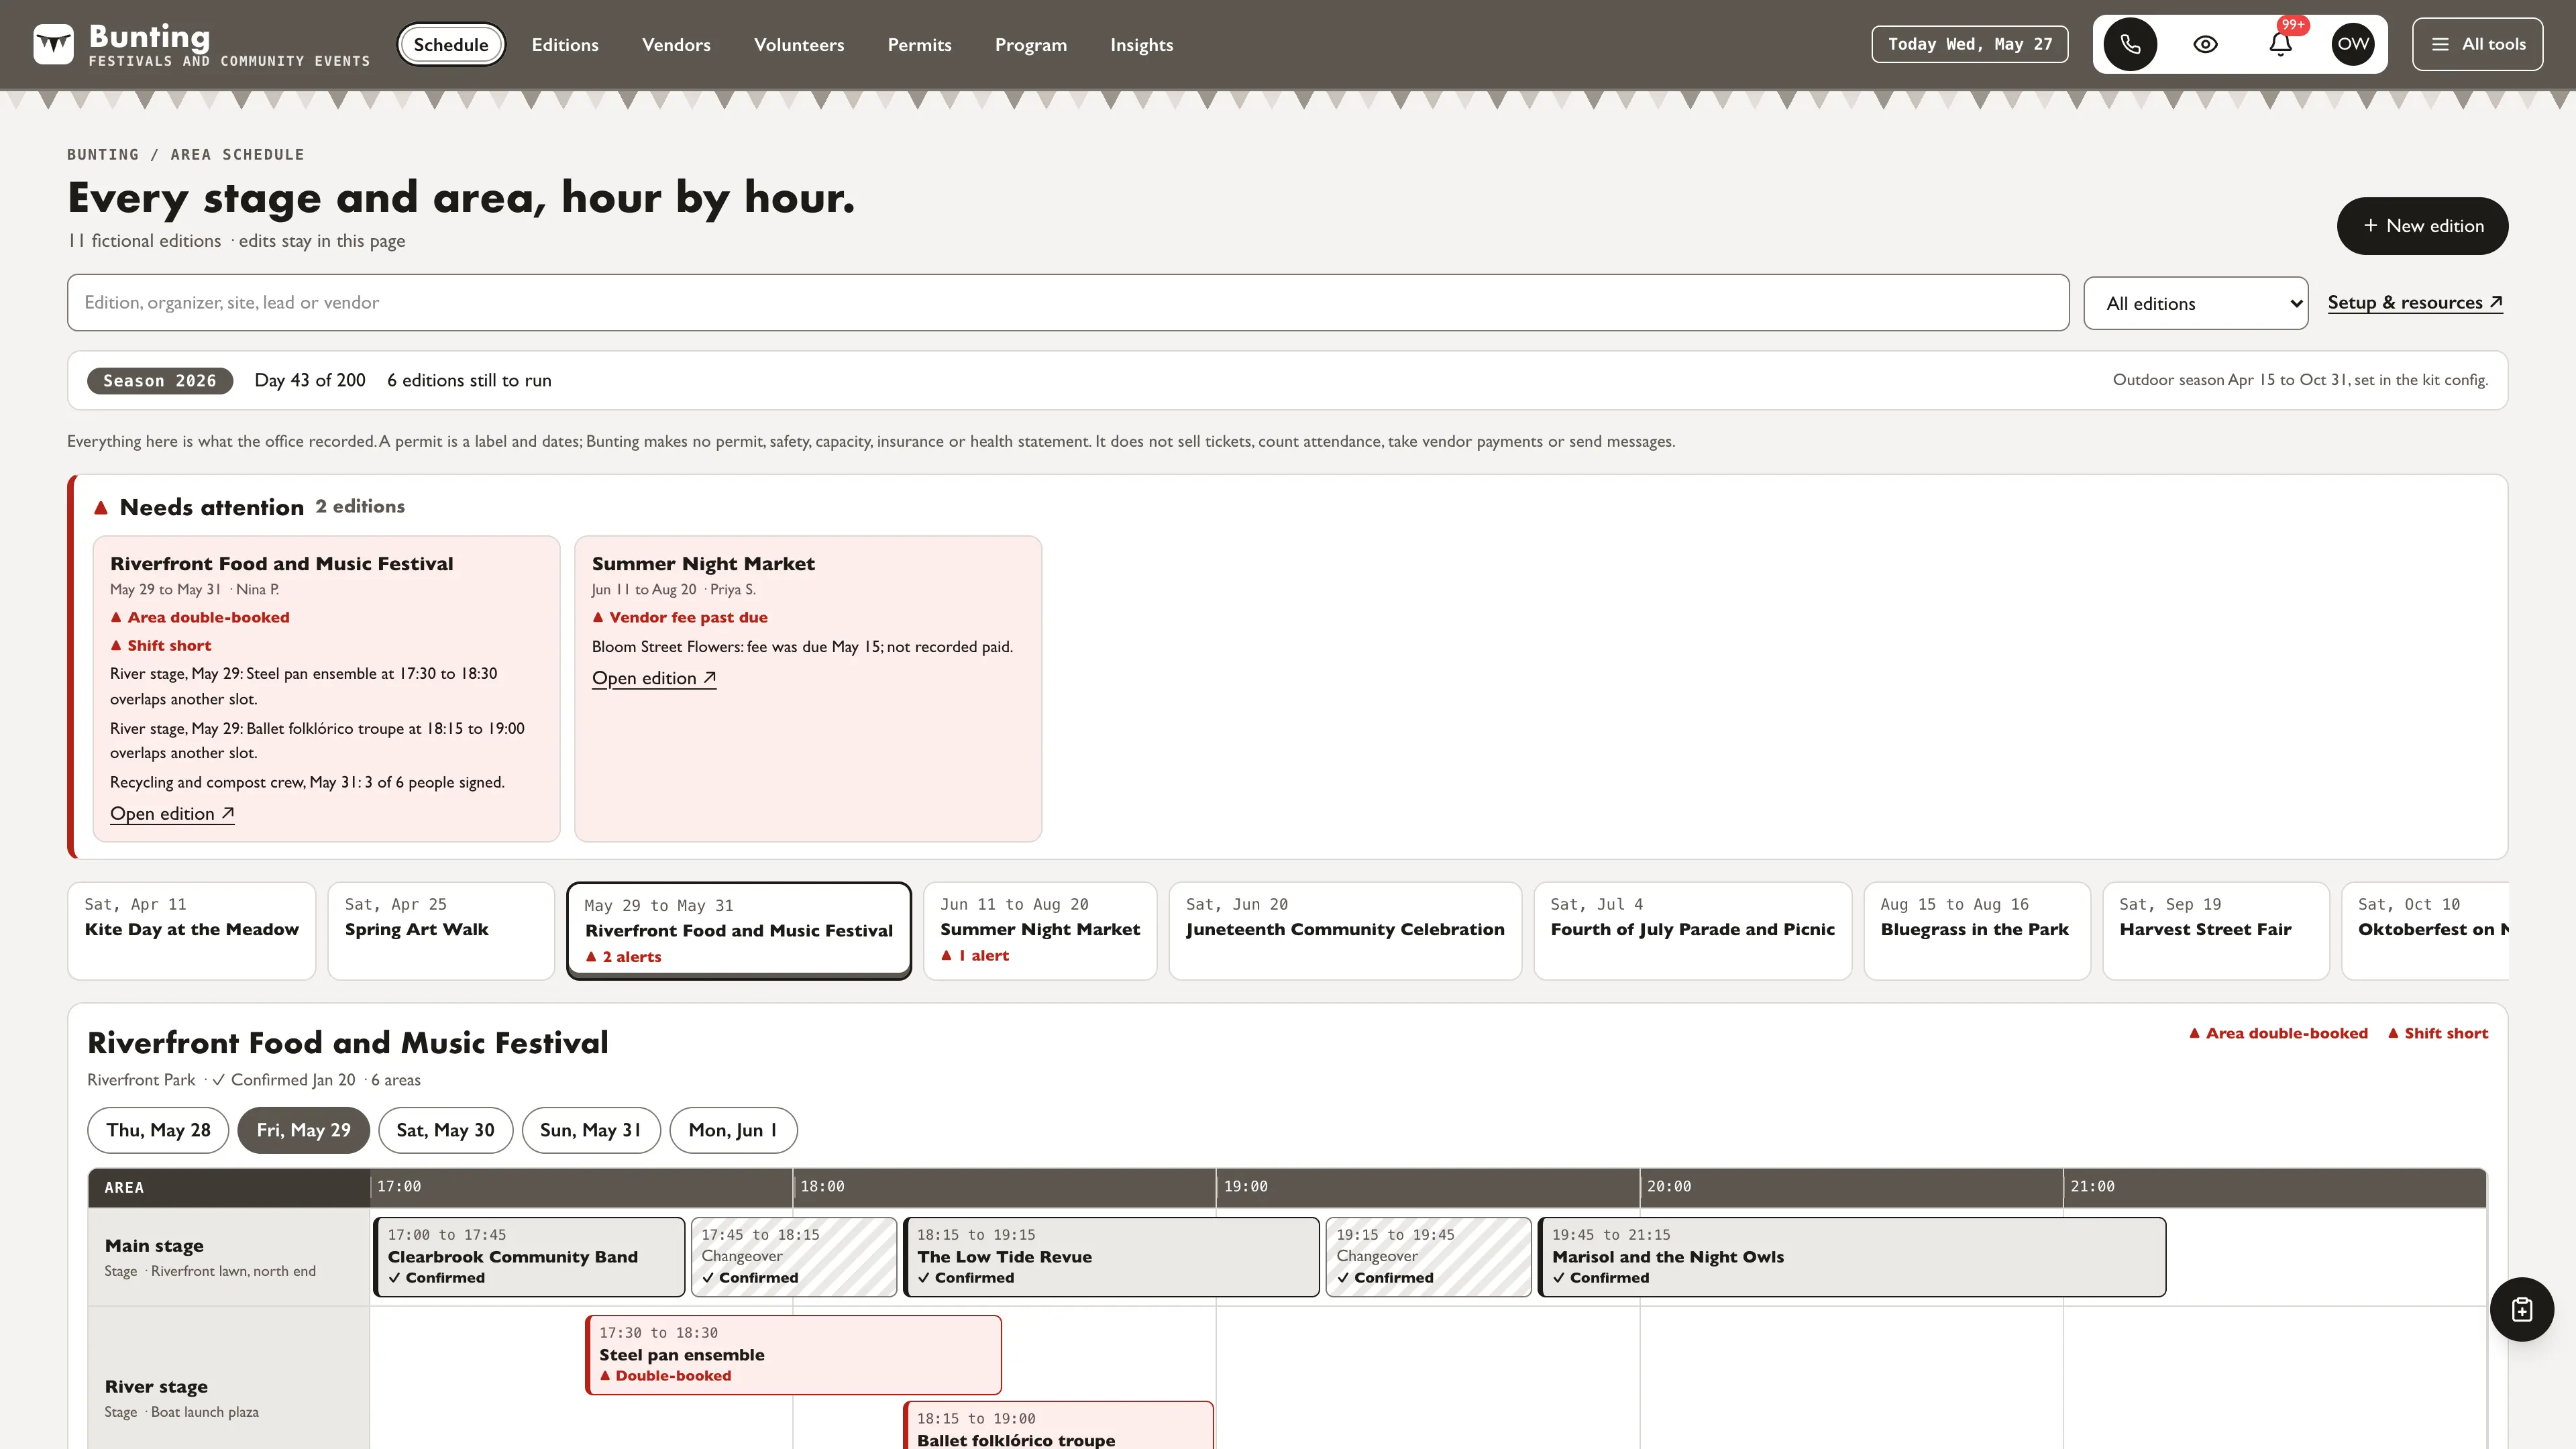Viewport: 2576px width, 1449px height.
Task: Open Setup & resources link
Action: [x=2414, y=303]
